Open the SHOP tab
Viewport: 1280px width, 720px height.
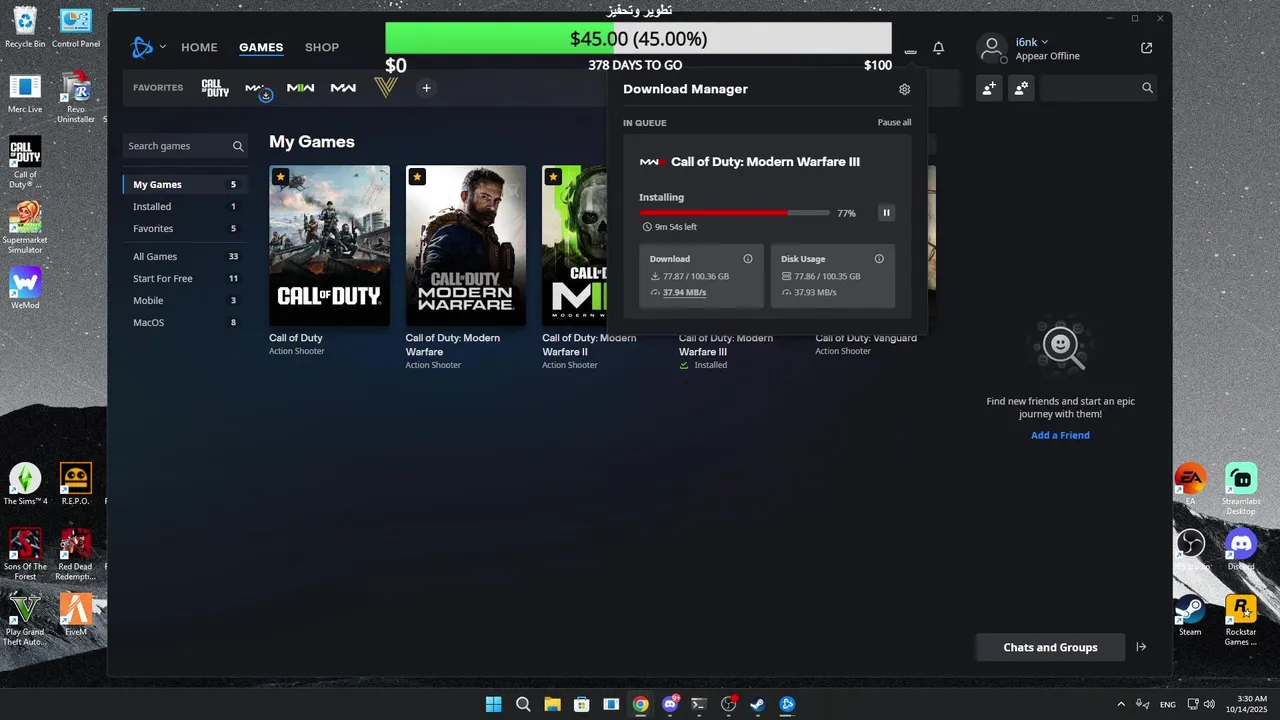pyautogui.click(x=322, y=47)
